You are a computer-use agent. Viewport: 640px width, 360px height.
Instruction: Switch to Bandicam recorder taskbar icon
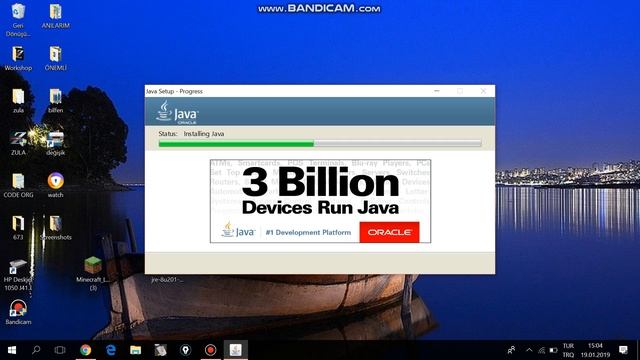(210, 350)
